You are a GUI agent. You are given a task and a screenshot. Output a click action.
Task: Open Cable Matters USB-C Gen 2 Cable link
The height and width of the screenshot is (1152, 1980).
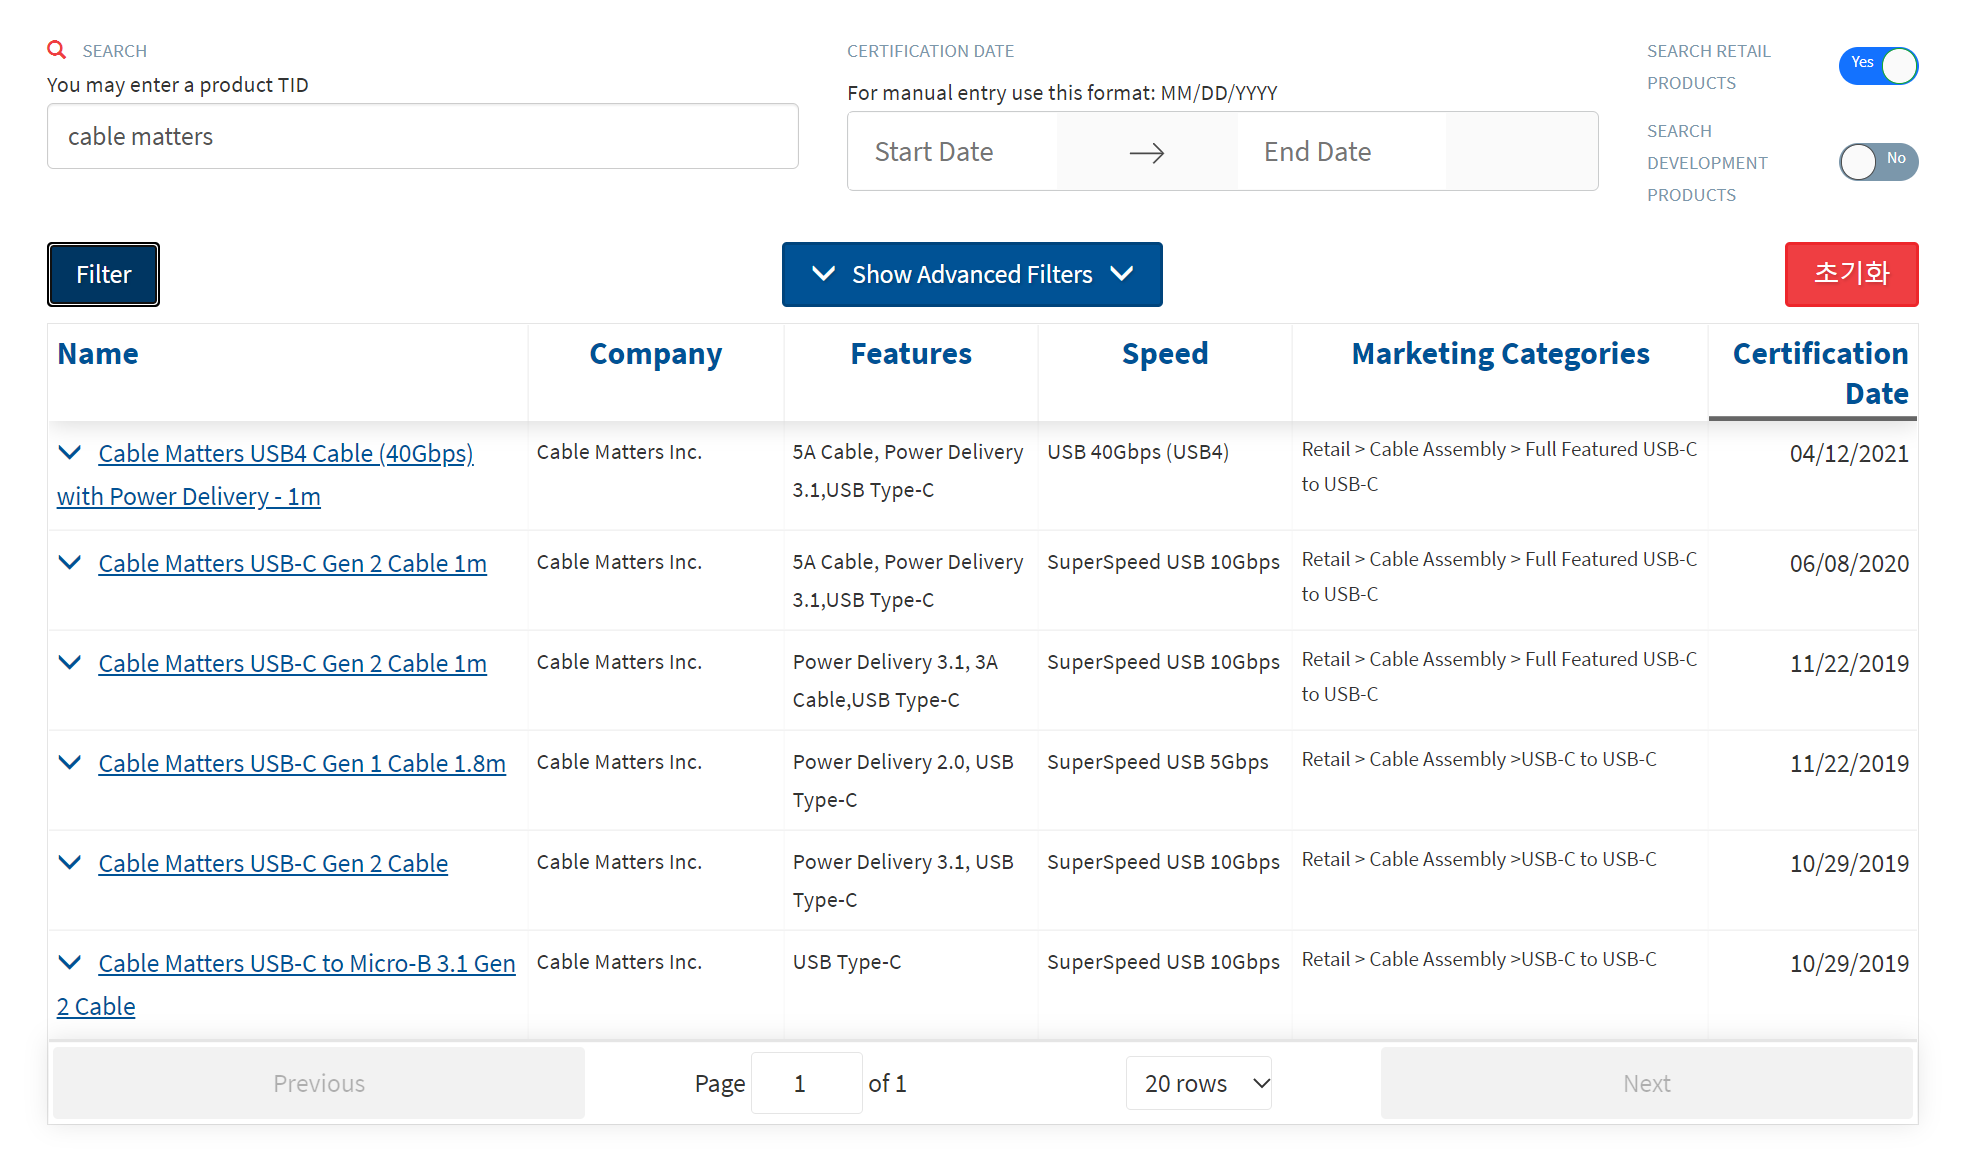(x=272, y=863)
